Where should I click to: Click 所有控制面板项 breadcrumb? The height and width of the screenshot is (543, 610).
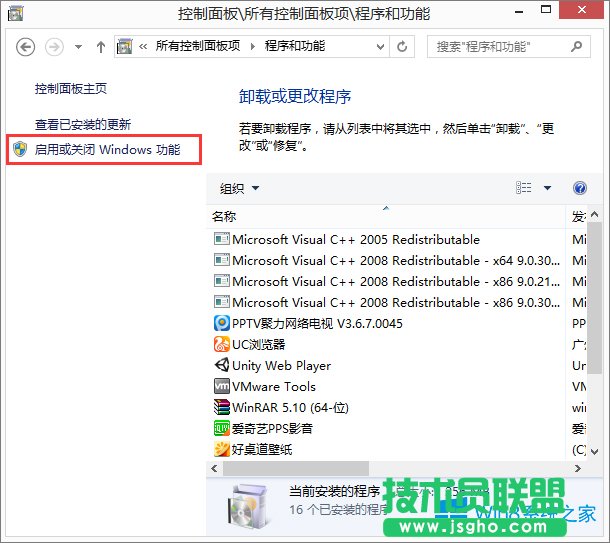[x=198, y=46]
